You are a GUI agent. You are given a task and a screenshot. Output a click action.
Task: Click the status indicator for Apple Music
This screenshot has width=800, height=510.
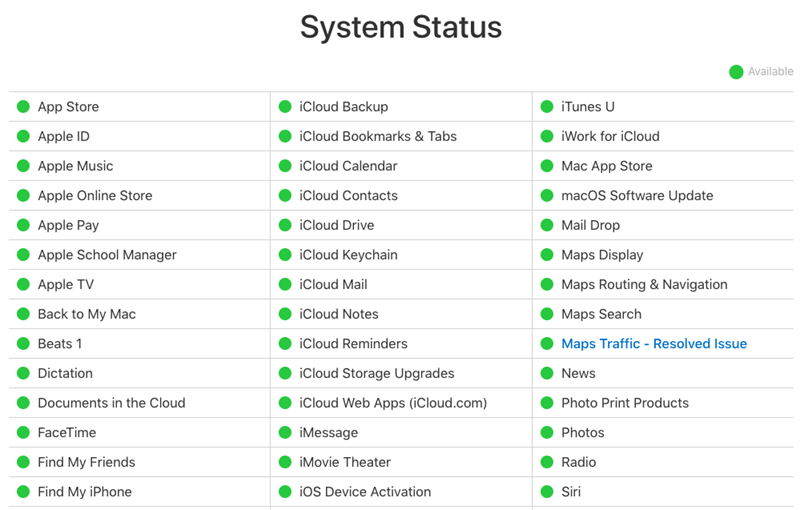point(23,166)
